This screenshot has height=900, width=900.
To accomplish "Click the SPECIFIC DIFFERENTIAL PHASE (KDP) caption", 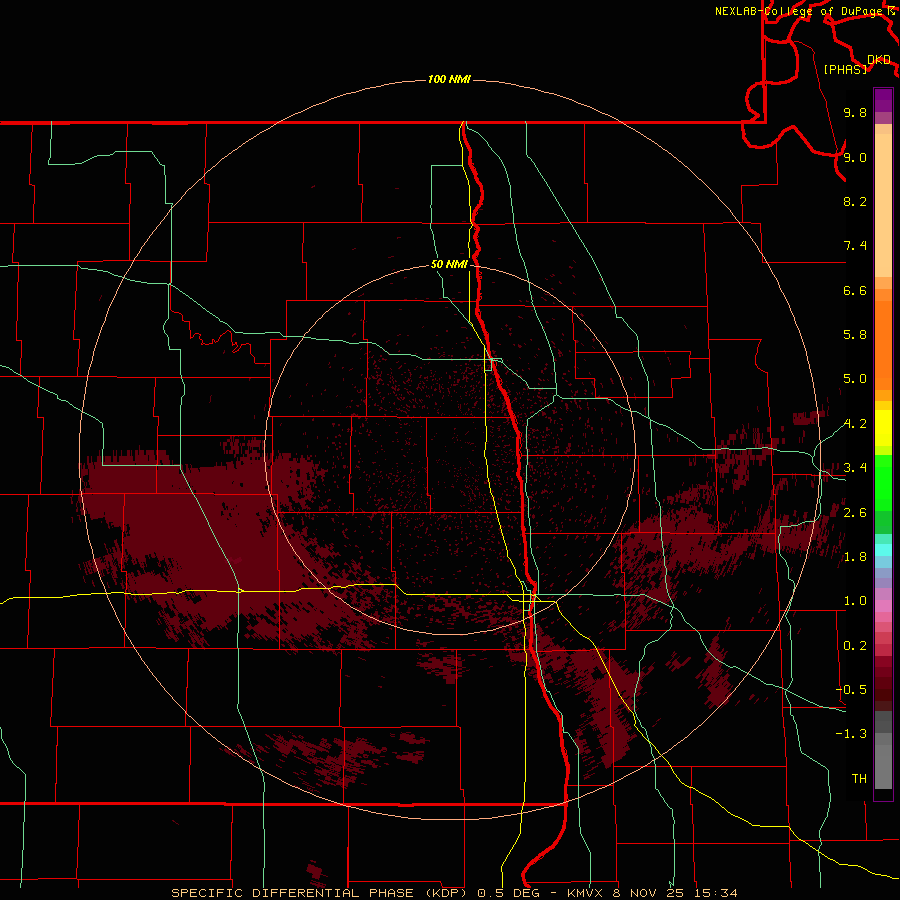I will pyautogui.click(x=320, y=893).
